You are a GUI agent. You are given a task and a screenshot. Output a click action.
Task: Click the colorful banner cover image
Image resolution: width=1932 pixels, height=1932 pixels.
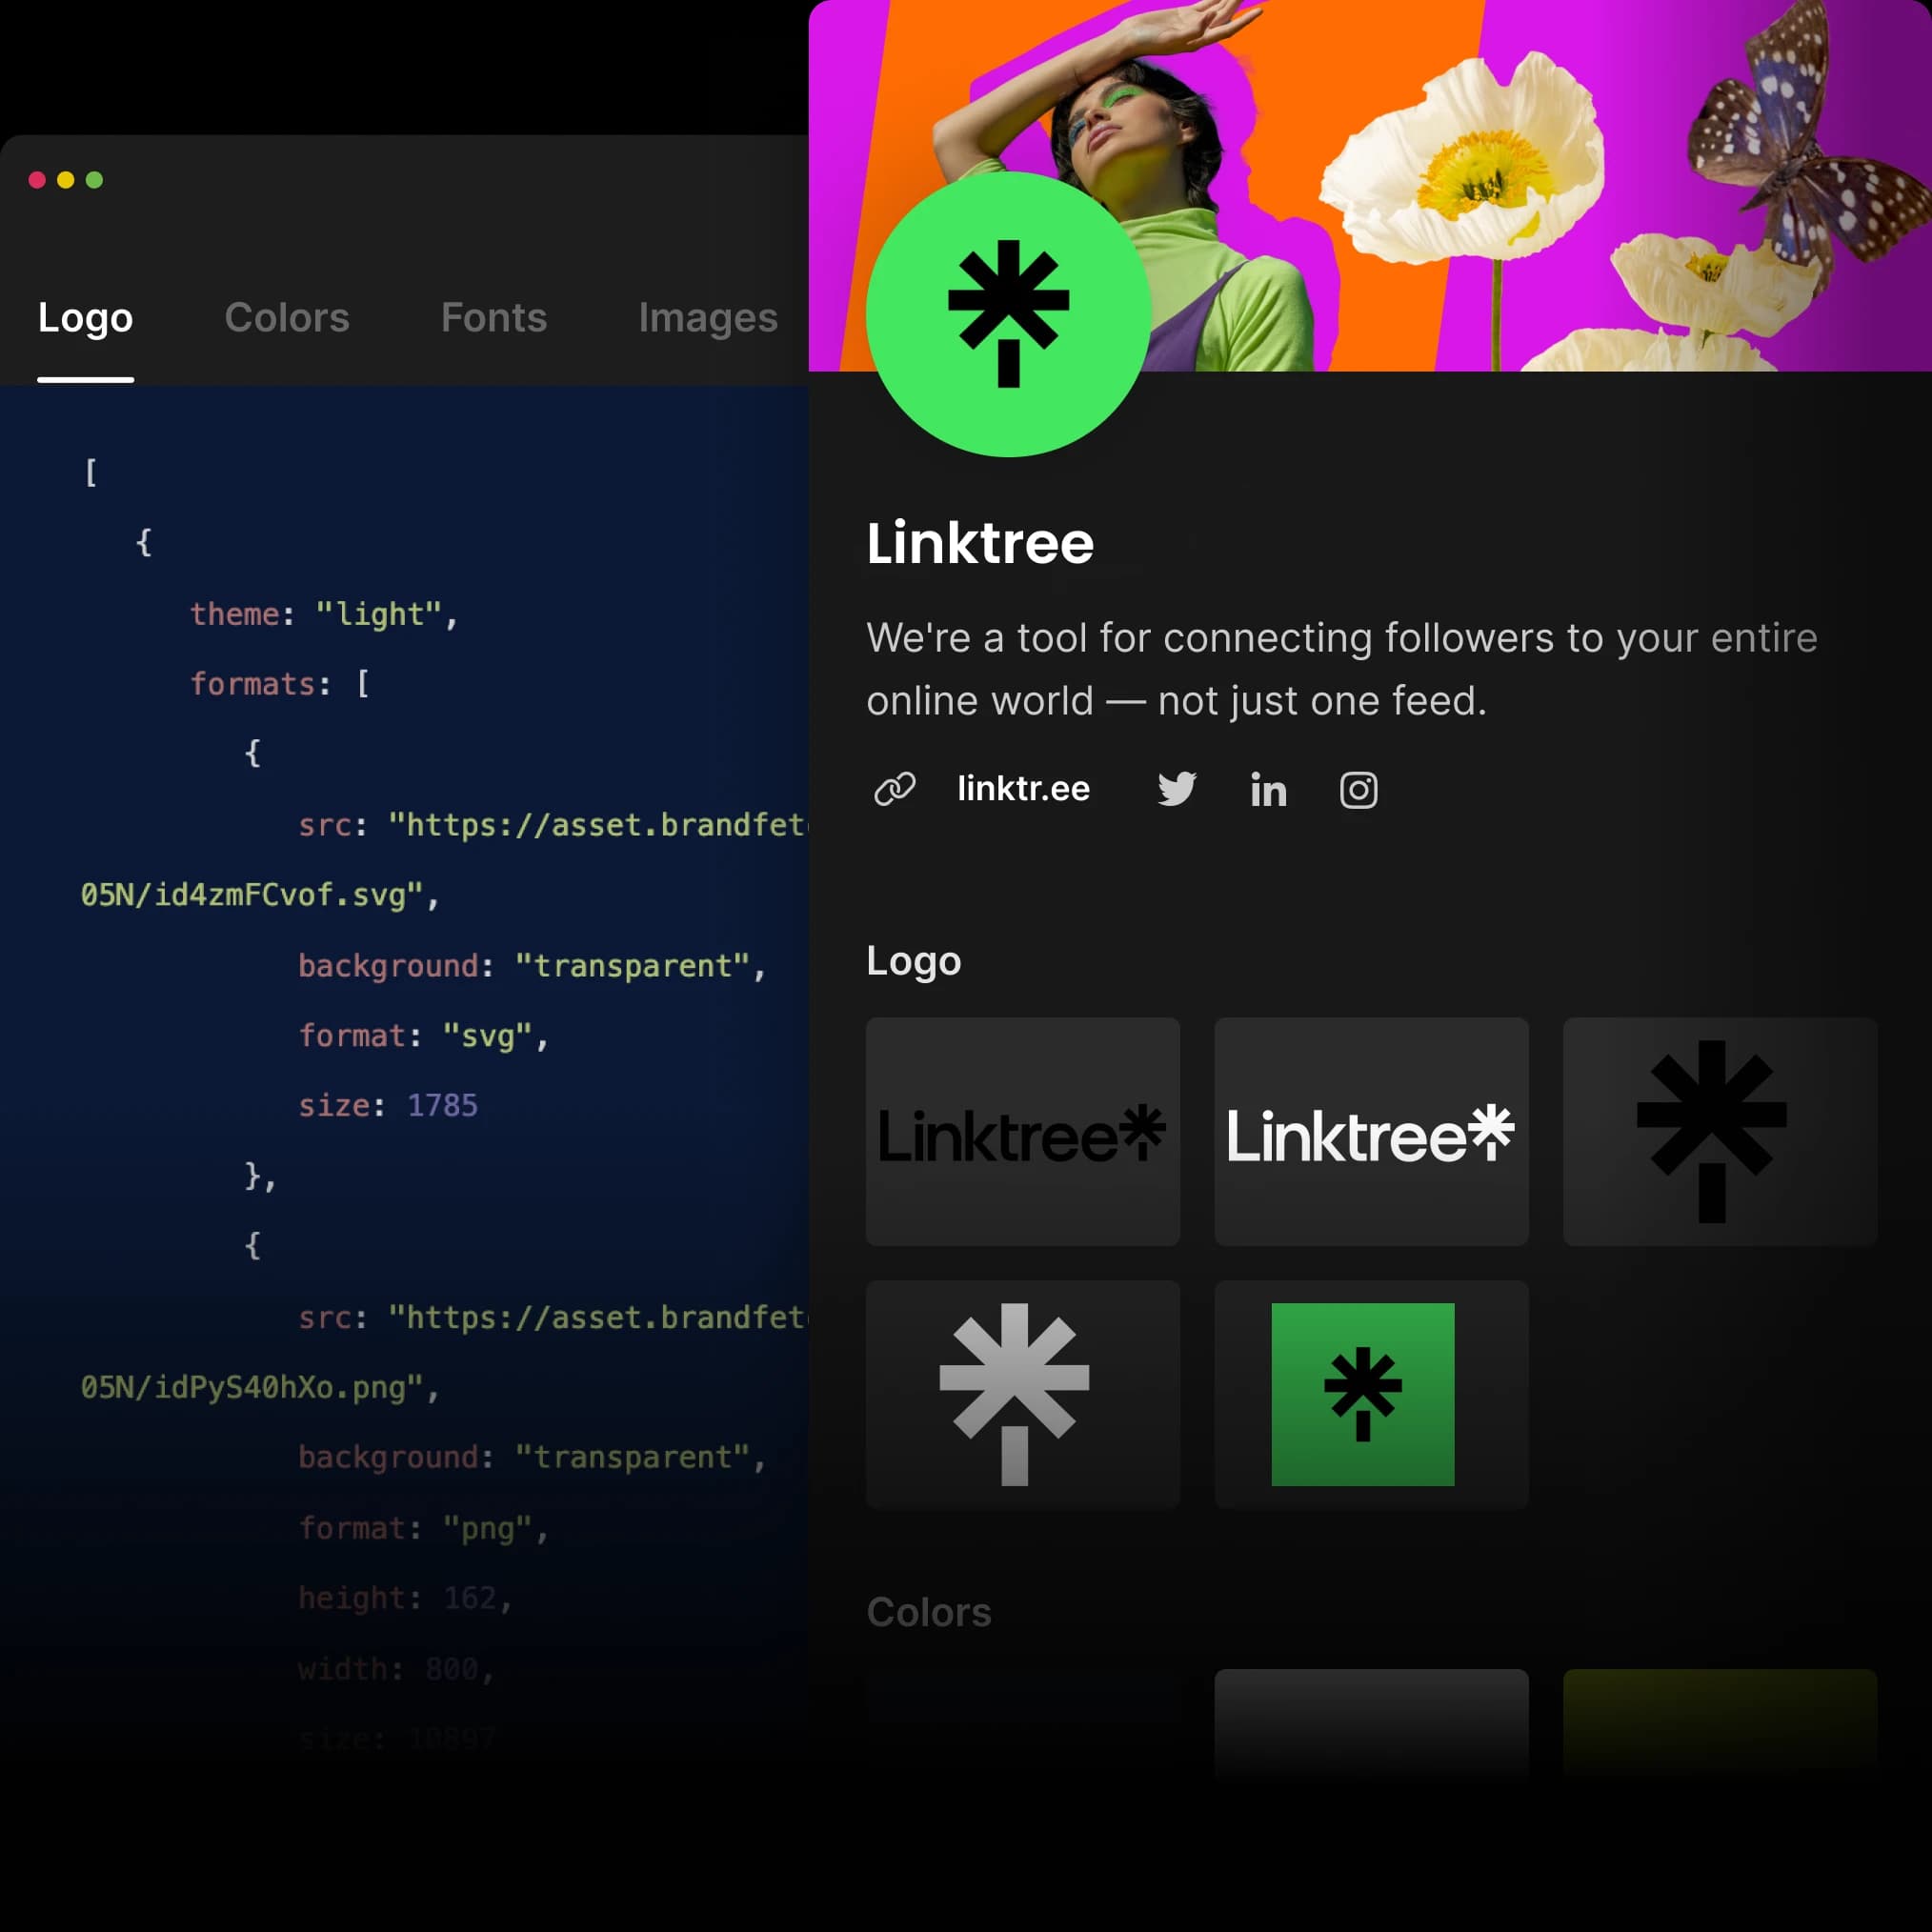coord(1370,185)
